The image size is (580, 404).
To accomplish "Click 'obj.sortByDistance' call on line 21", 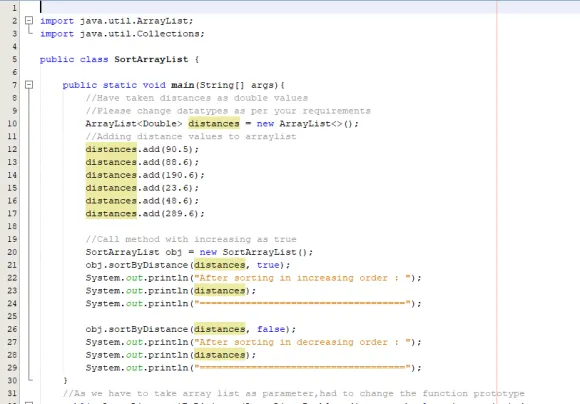I will [137, 265].
